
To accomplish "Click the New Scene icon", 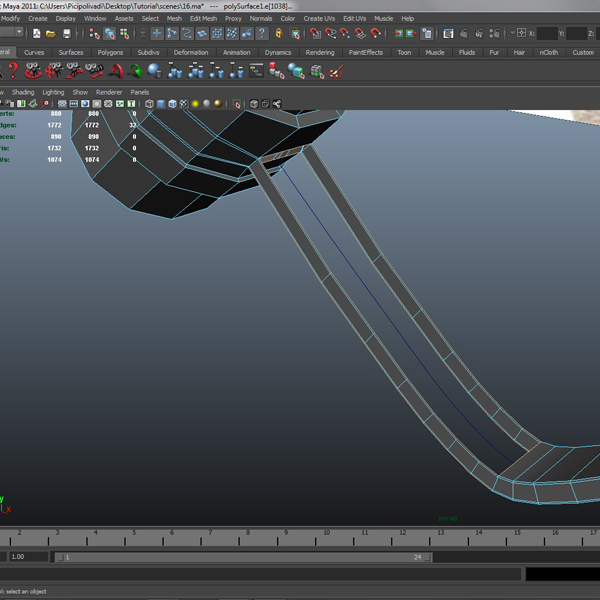I will pos(37,34).
